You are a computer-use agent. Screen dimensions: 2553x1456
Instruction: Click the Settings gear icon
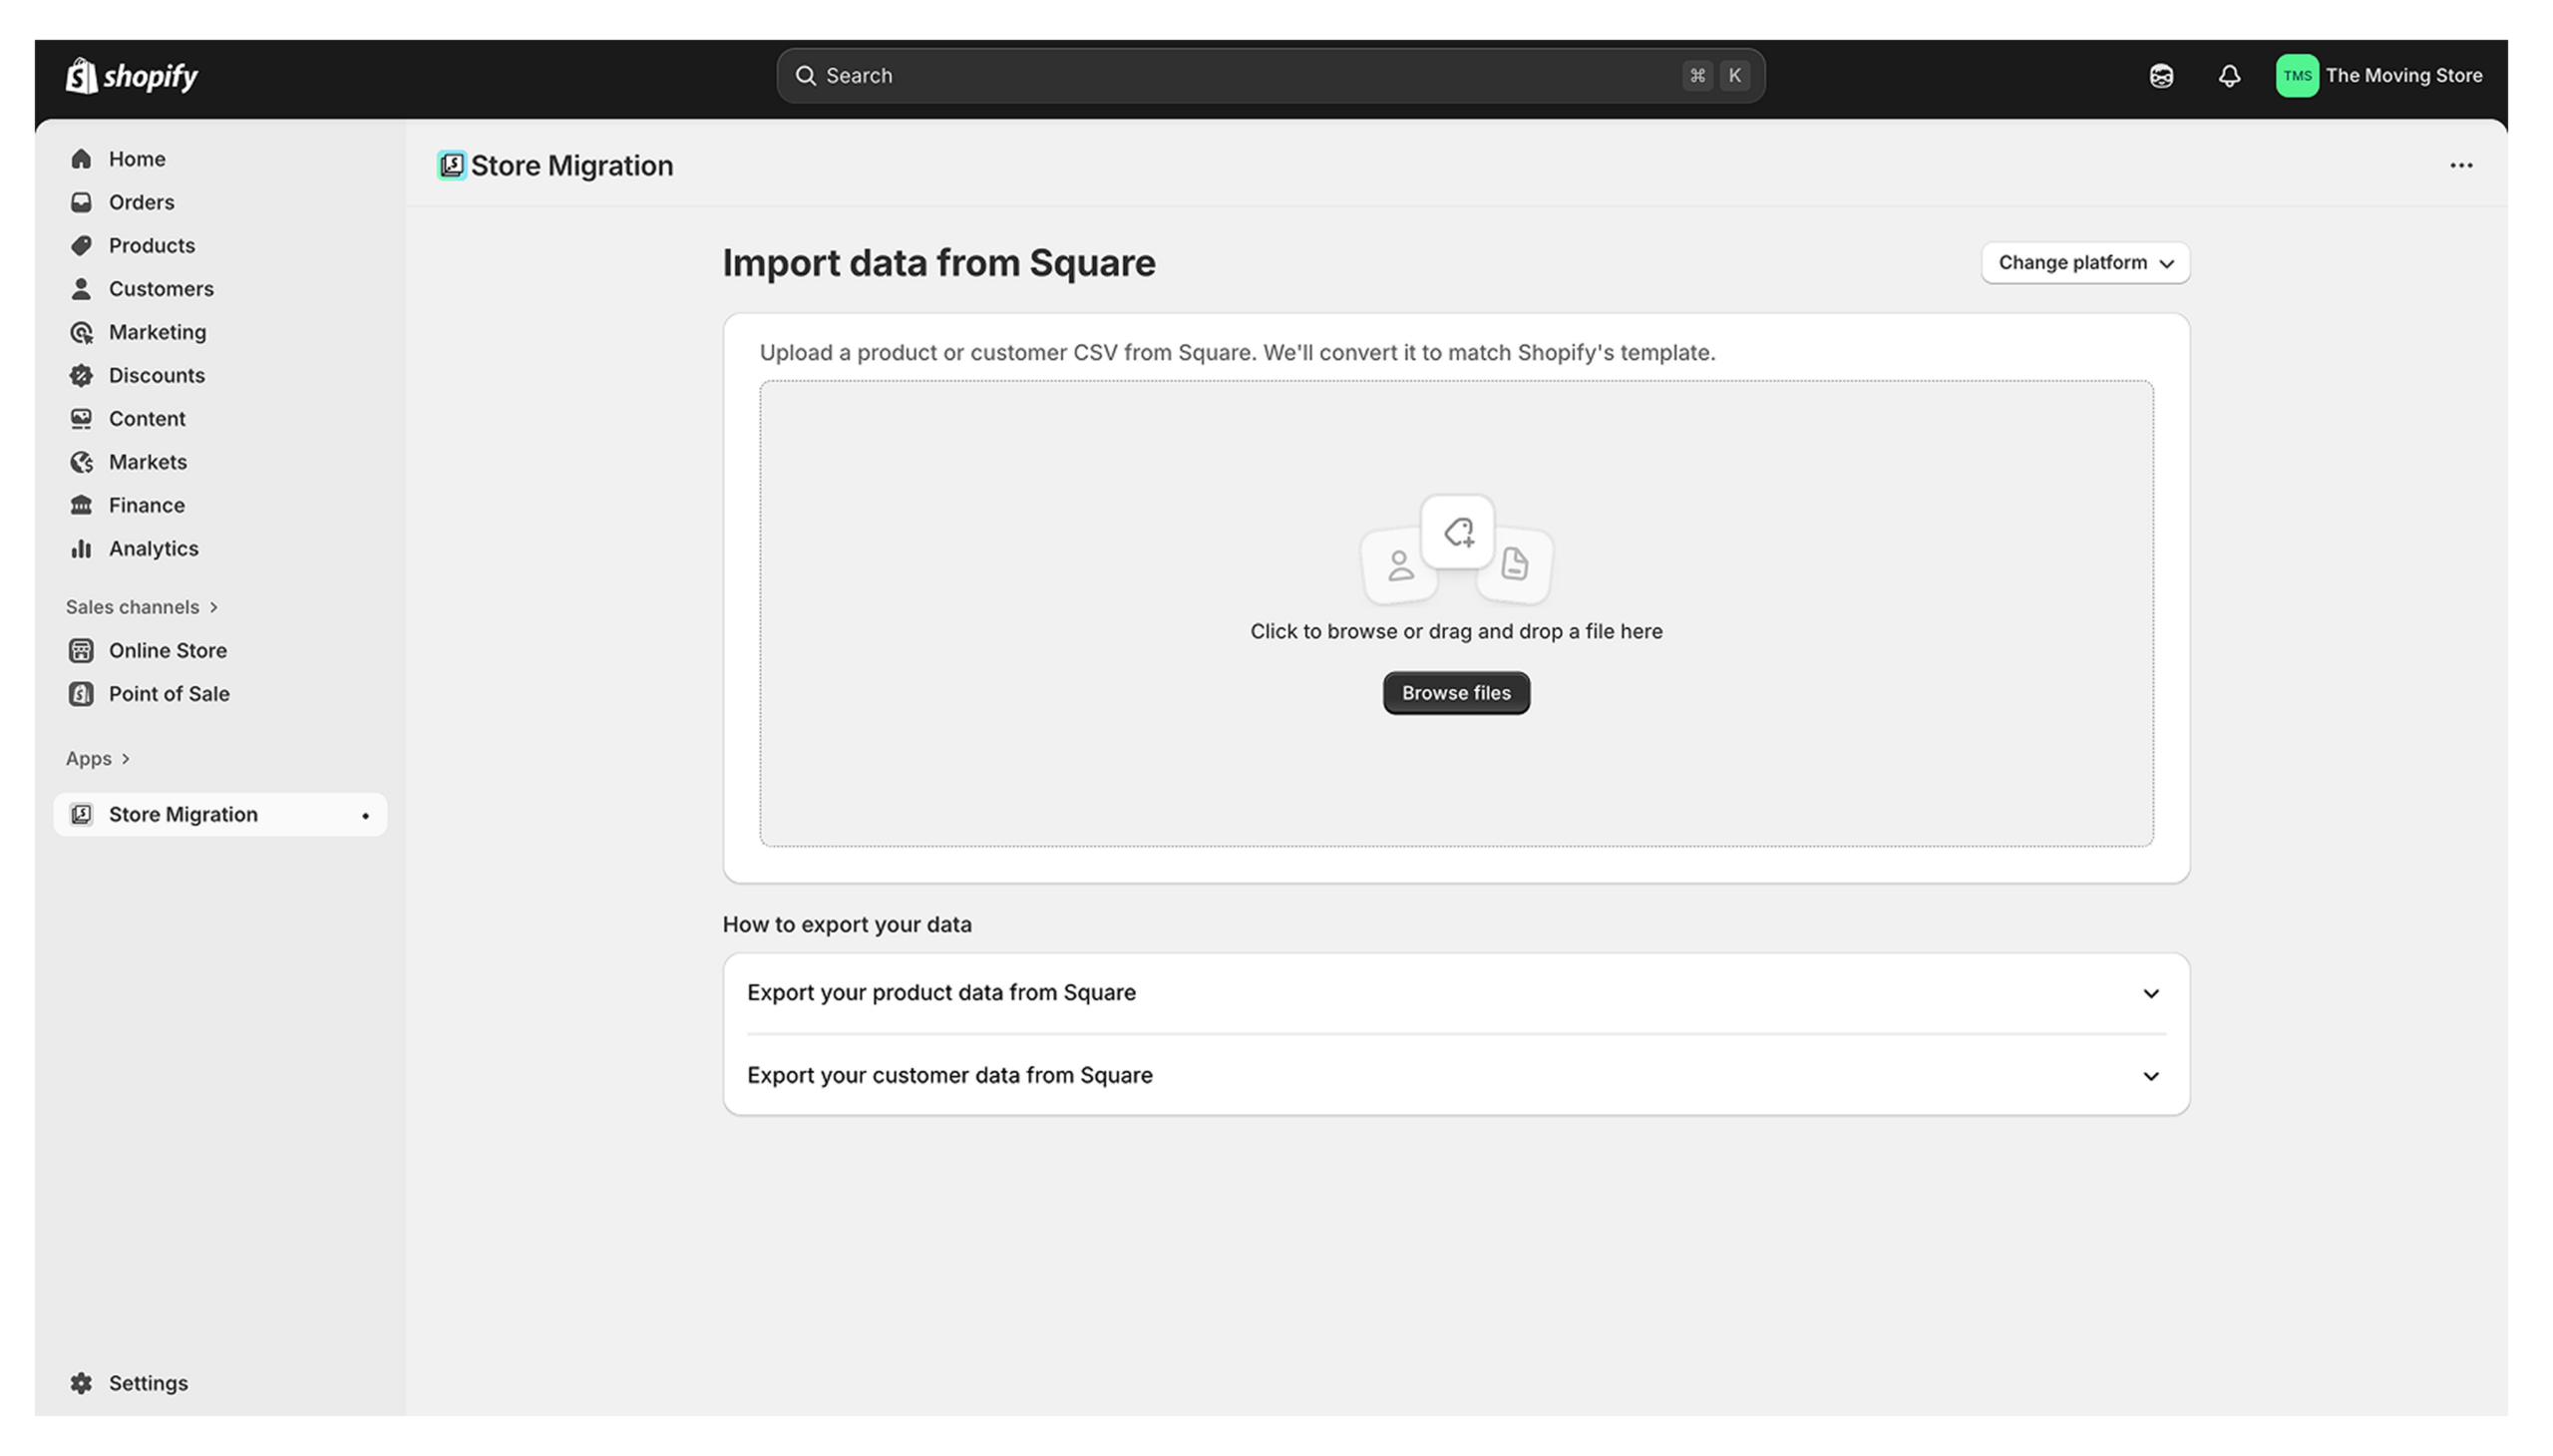click(x=81, y=1382)
